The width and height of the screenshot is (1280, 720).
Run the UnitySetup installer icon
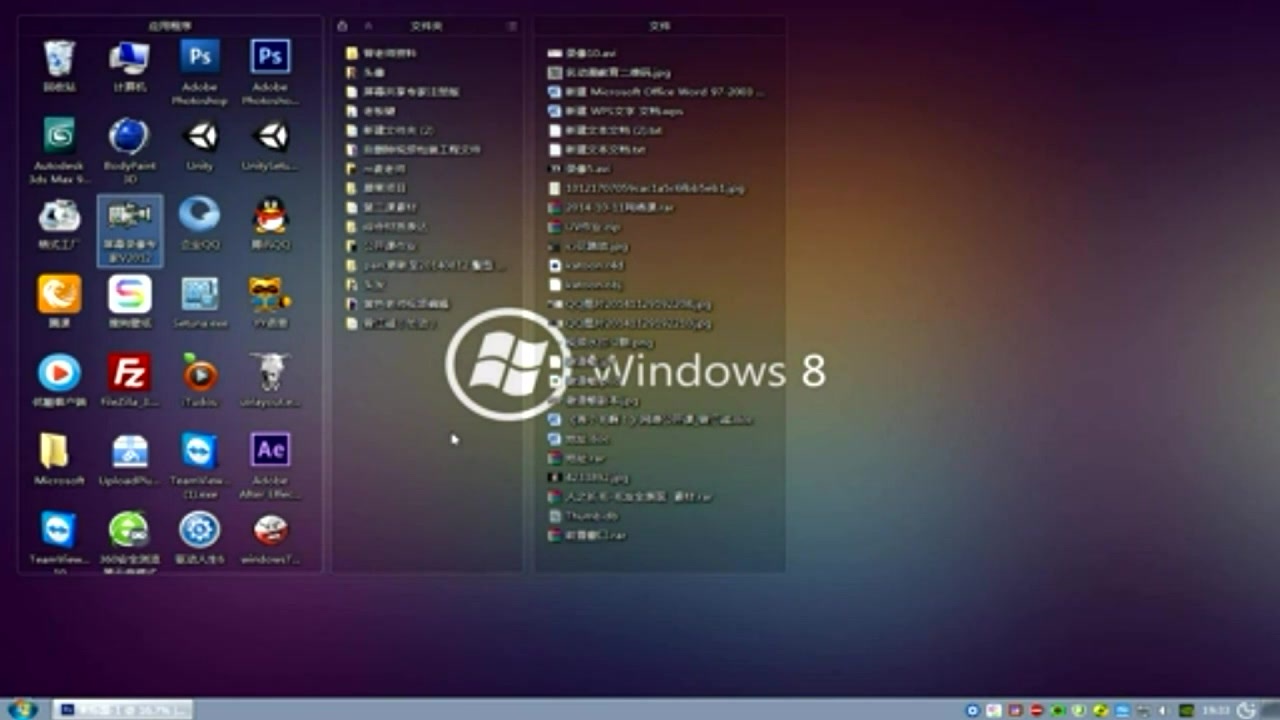[270, 144]
